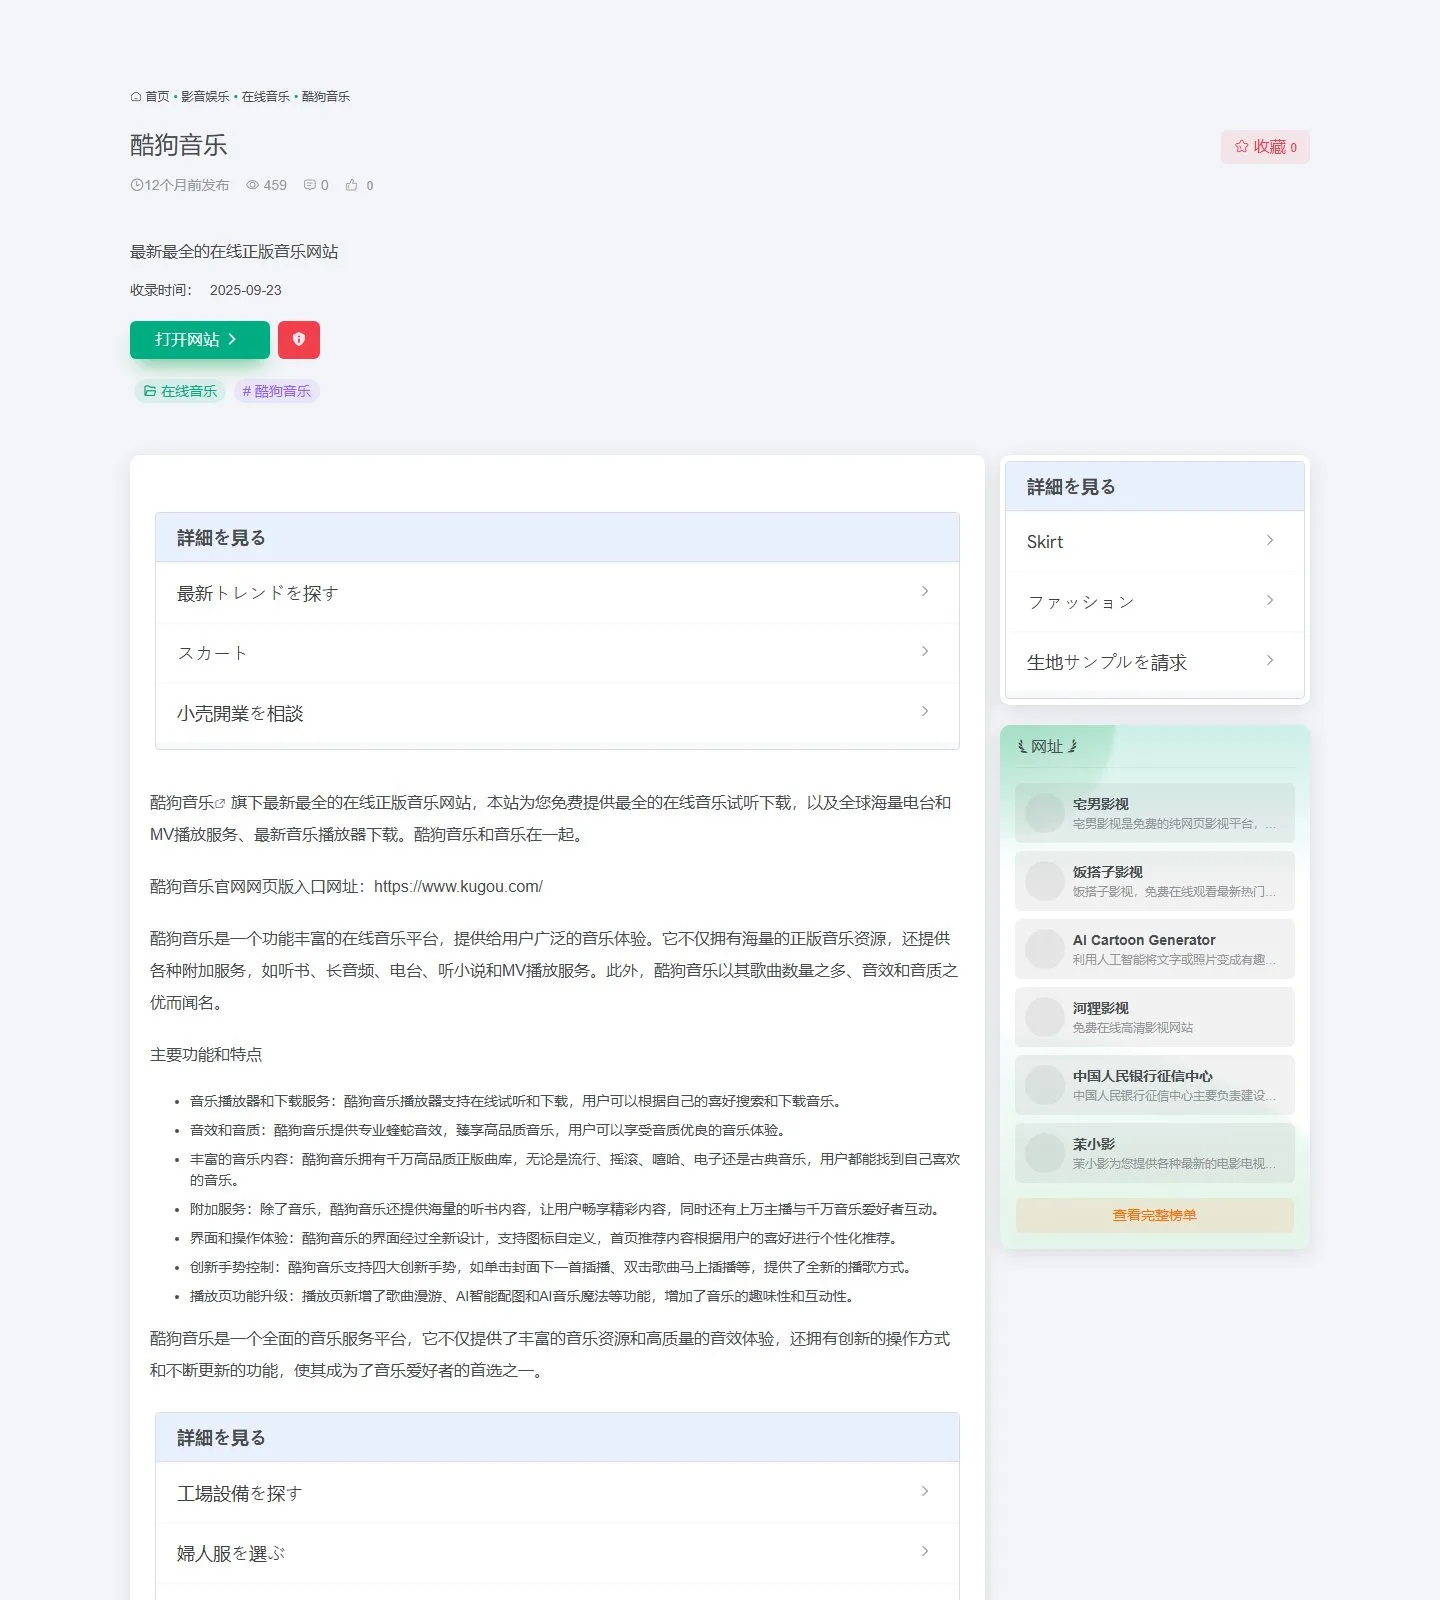The height and width of the screenshot is (1600, 1440).
Task: Select the 在线音乐 folder tag
Action: 180,391
